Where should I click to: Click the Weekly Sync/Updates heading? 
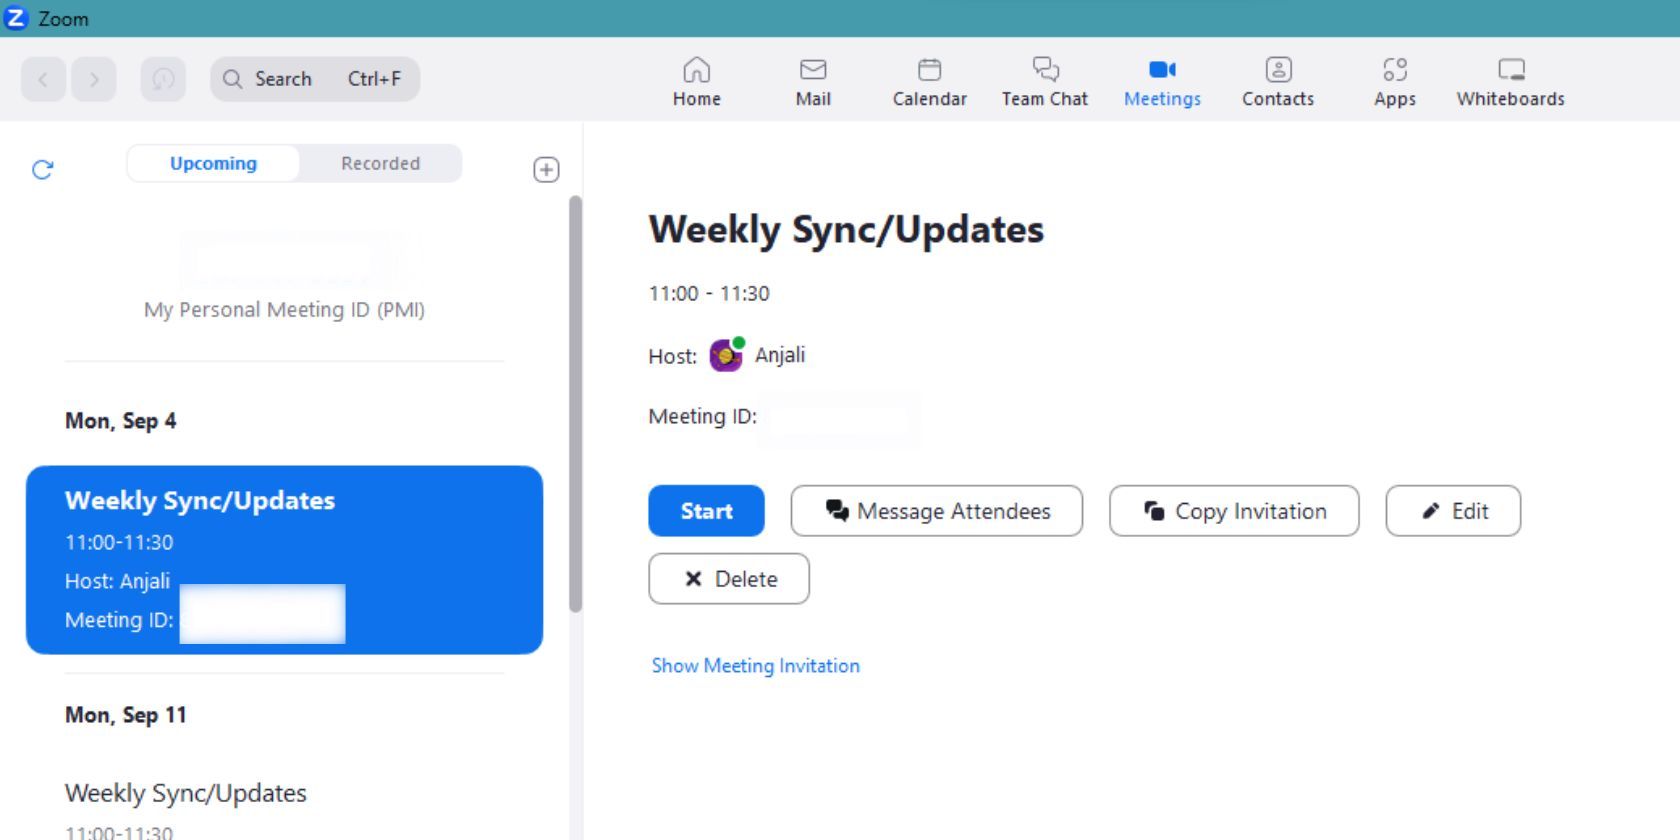tap(846, 229)
